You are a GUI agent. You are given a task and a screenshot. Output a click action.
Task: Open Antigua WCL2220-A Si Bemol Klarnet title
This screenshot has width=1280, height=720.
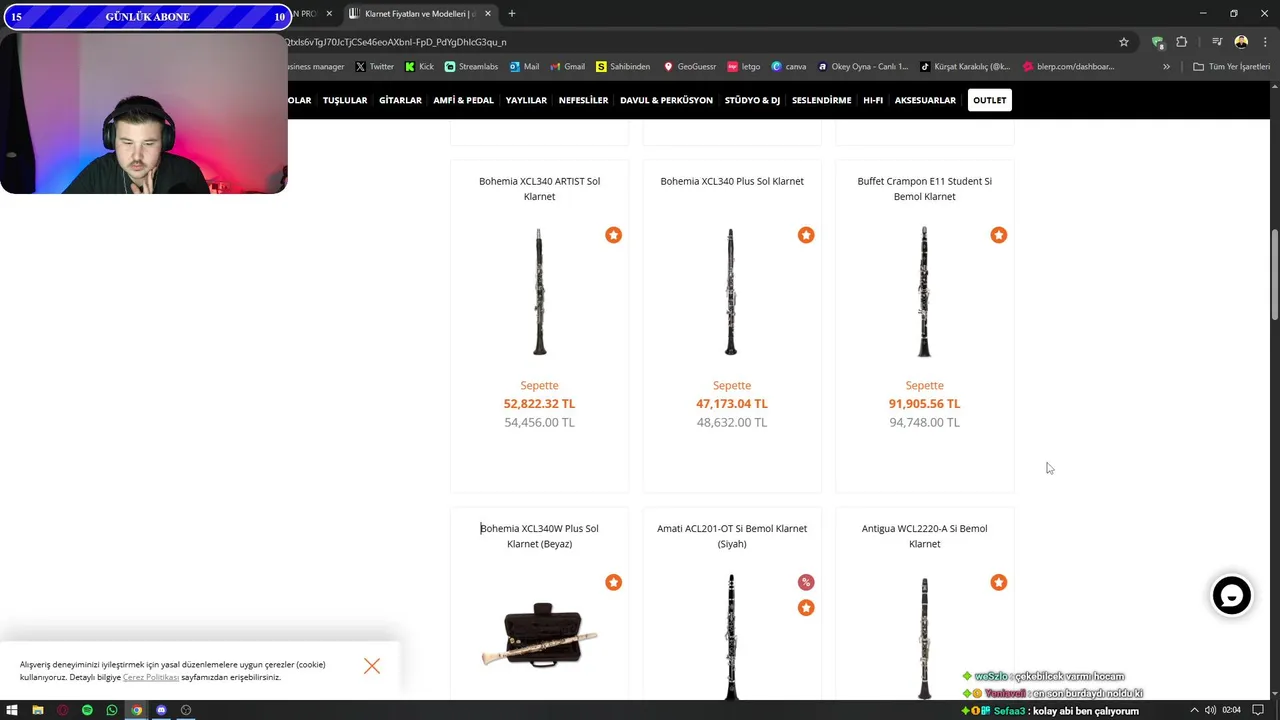pos(924,536)
